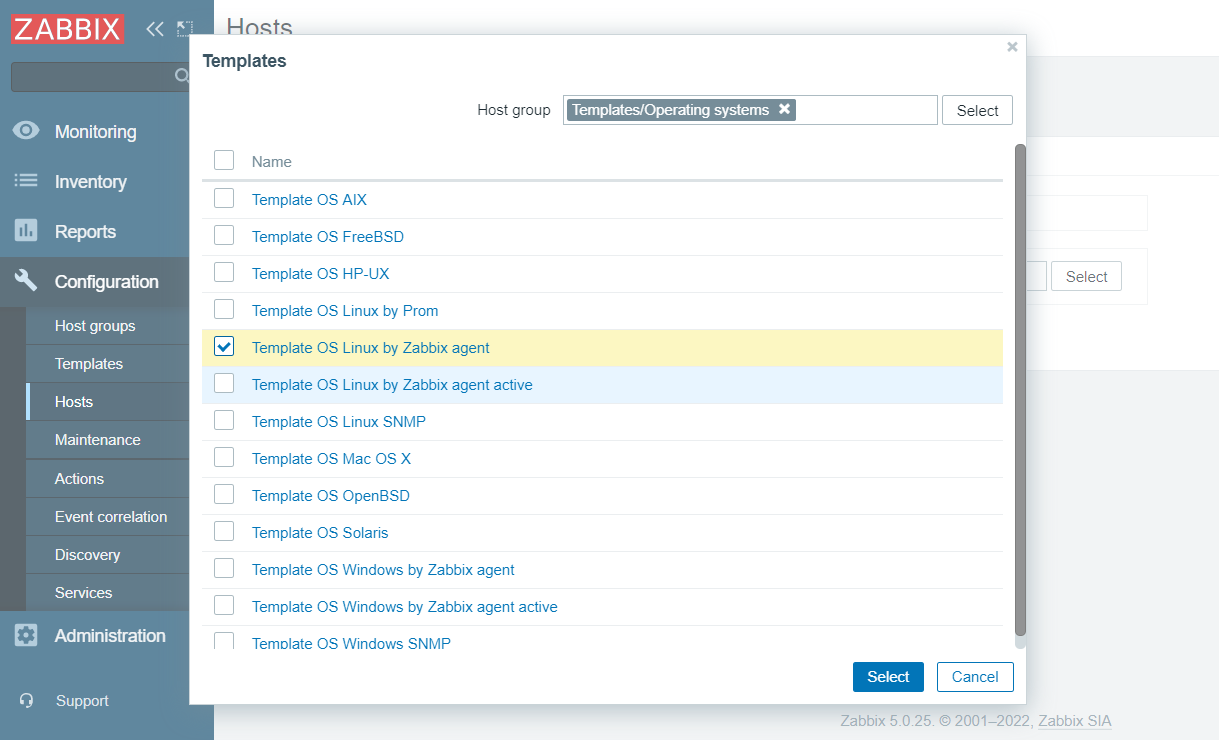This screenshot has width=1219, height=740.
Task: Expand the Configuration menu section
Action: [x=106, y=282]
